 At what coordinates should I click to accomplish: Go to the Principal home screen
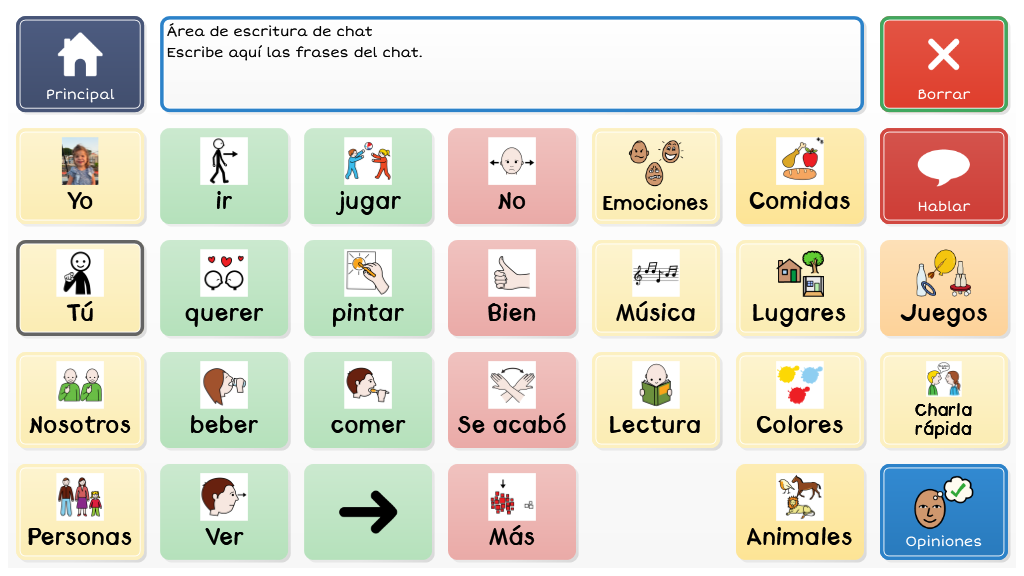[80, 64]
